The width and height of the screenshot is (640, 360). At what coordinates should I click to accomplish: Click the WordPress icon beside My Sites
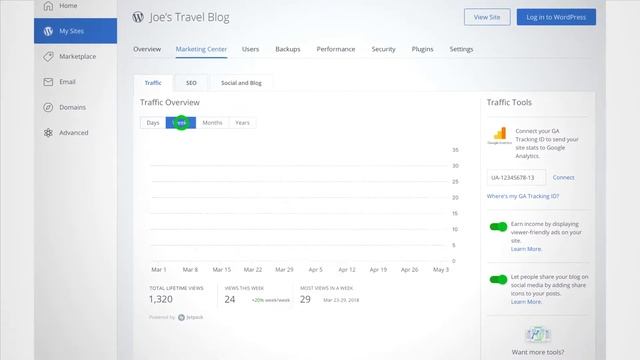[x=48, y=31]
